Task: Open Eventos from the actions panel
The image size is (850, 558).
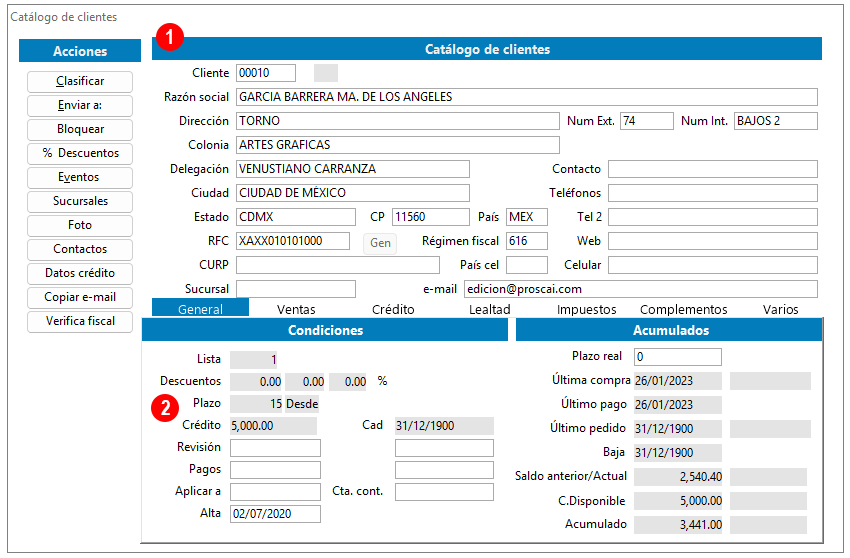Action: 80,177
